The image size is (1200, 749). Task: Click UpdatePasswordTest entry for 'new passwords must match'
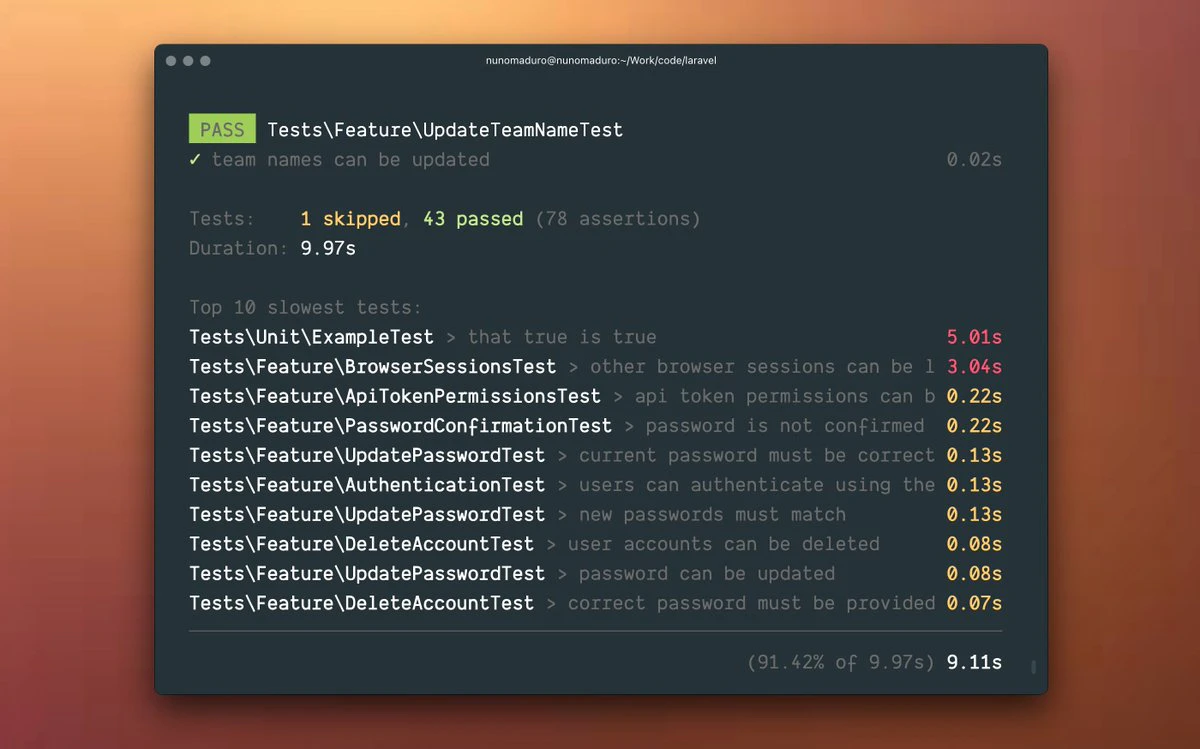(367, 514)
